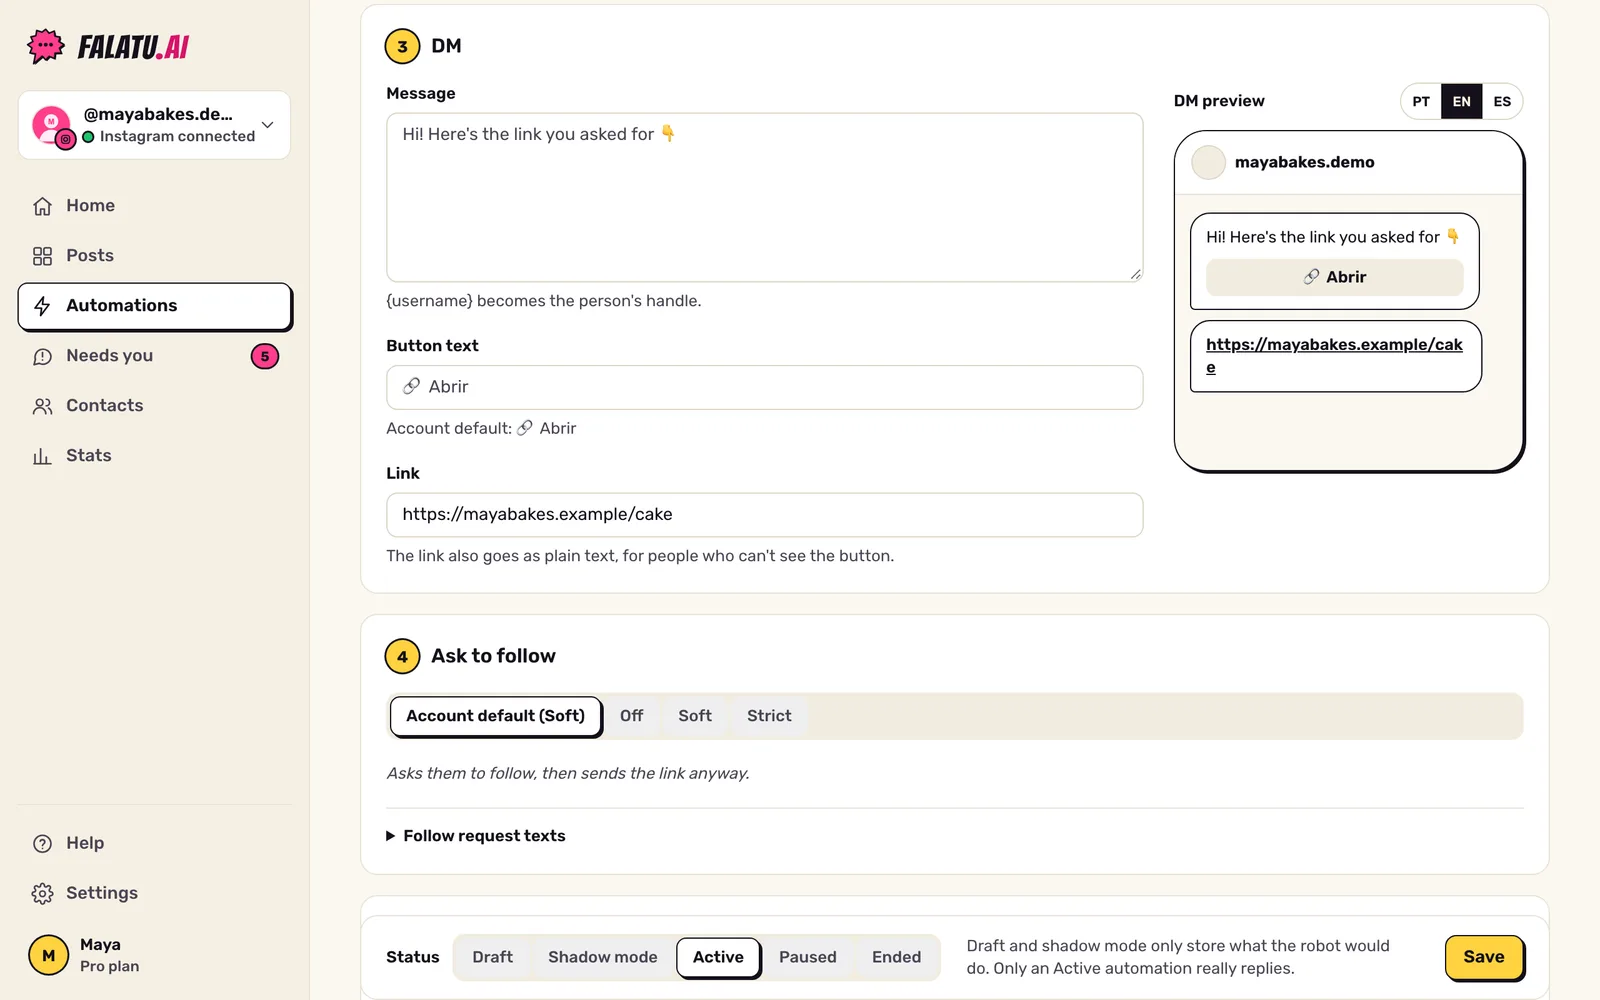Click the Falatu.AI logo icon
The image size is (1600, 1000).
click(46, 46)
